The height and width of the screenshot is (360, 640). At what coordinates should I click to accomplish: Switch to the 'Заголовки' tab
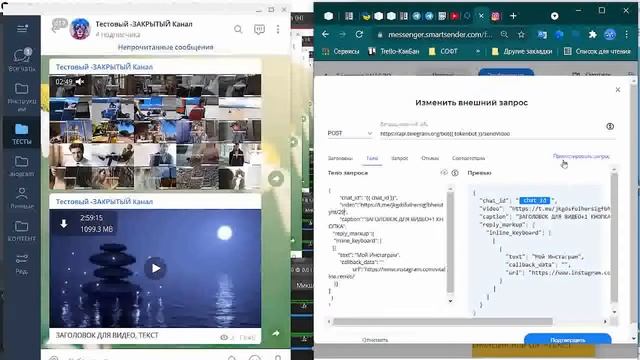click(340, 158)
